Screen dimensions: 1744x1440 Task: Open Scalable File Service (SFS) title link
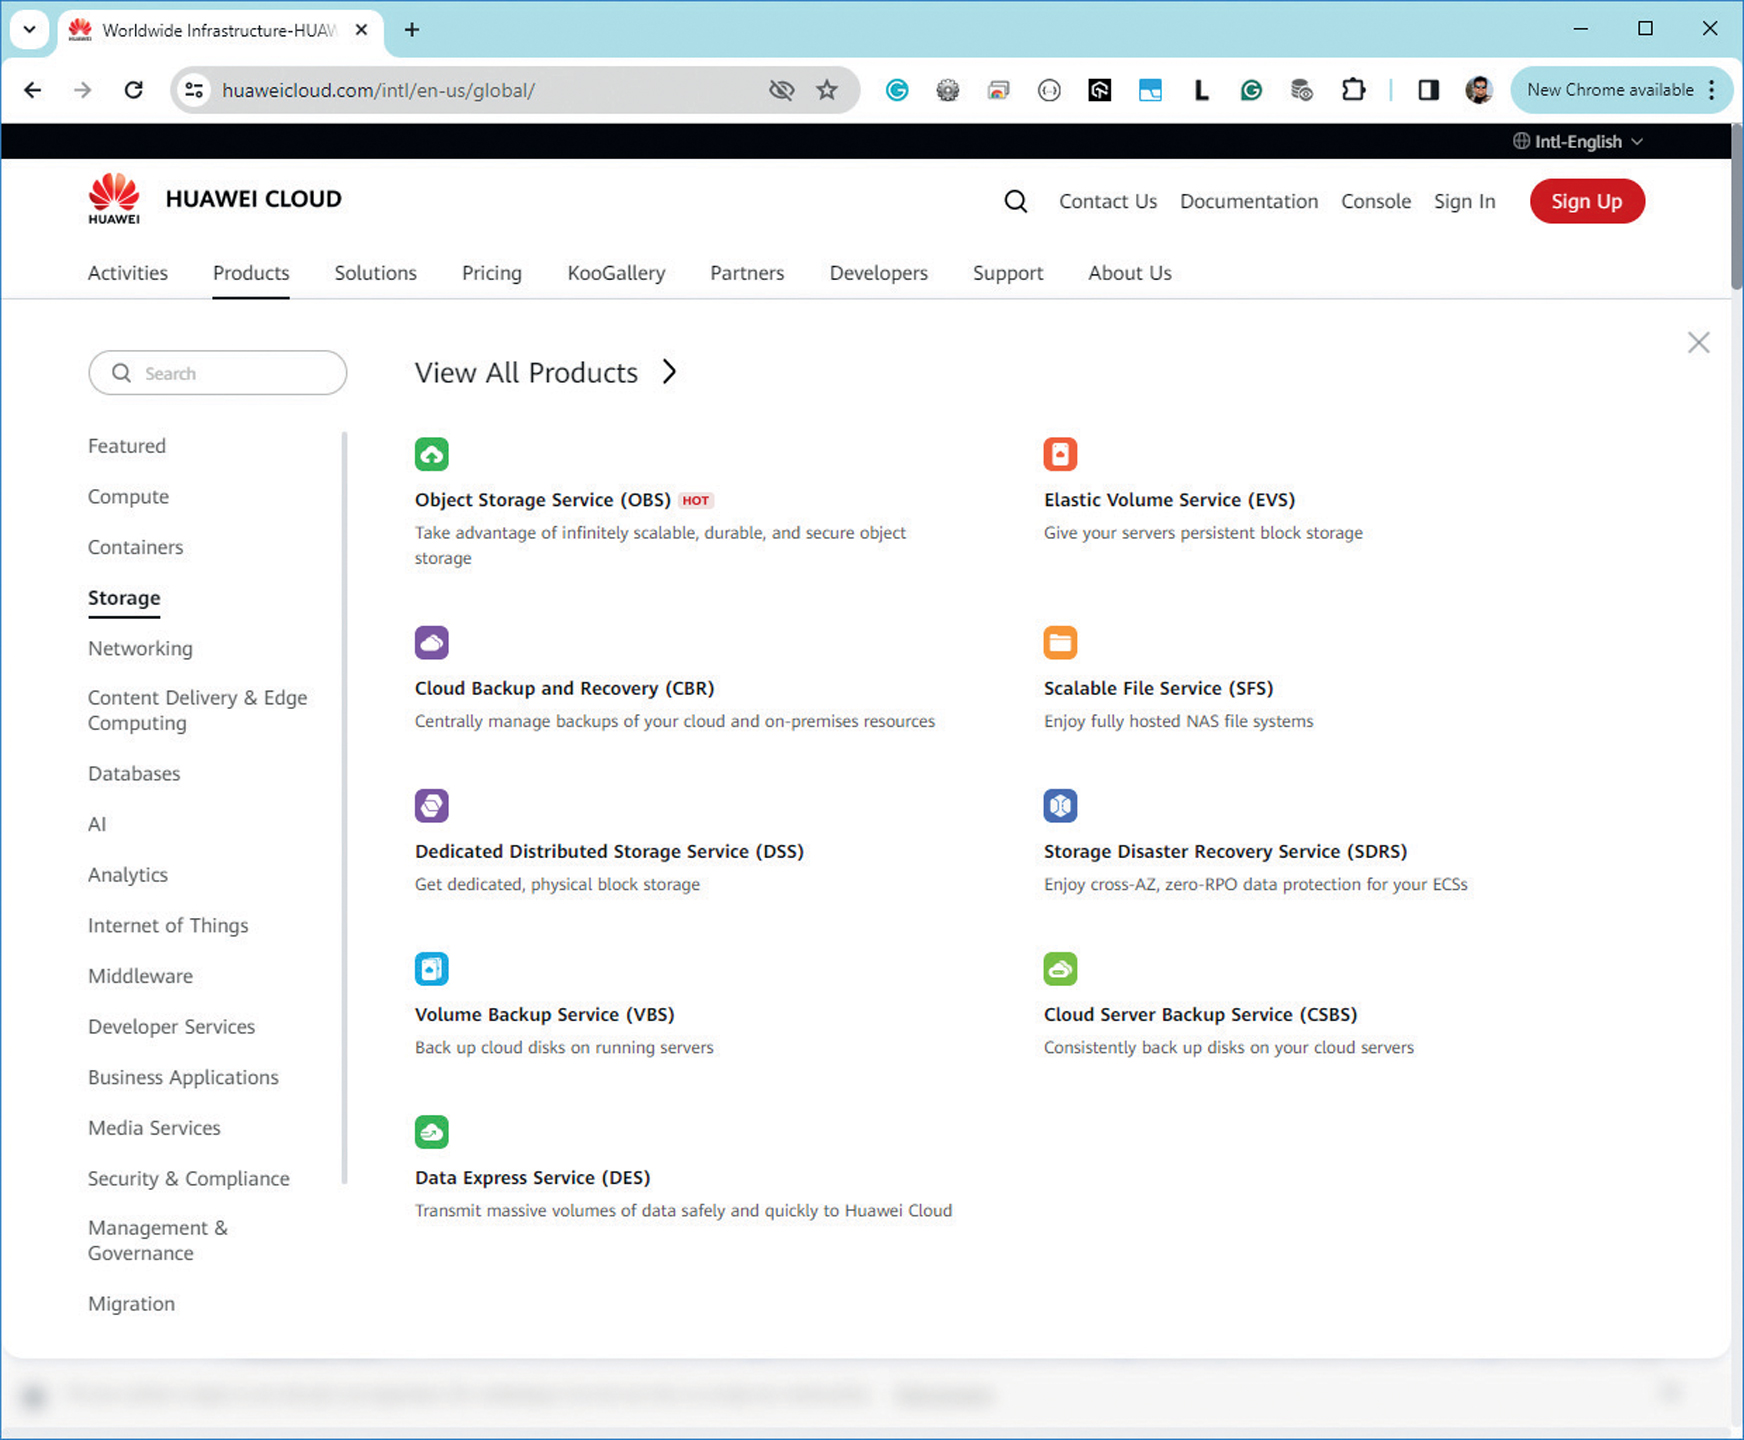1158,688
